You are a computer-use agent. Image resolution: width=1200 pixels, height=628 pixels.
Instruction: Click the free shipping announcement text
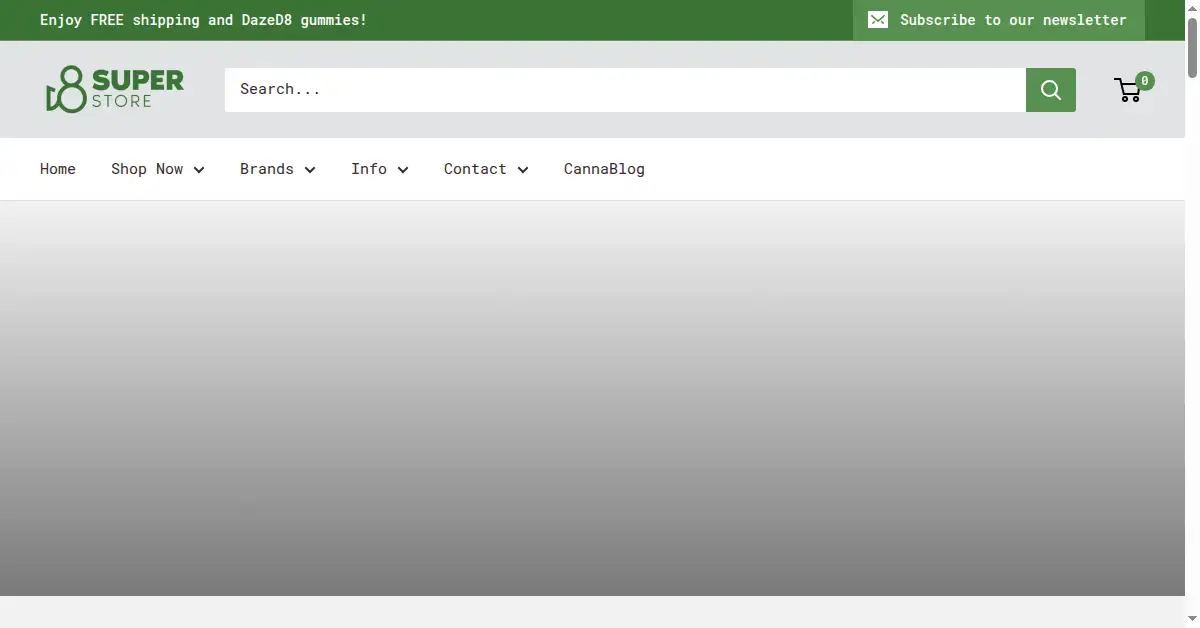click(x=203, y=20)
